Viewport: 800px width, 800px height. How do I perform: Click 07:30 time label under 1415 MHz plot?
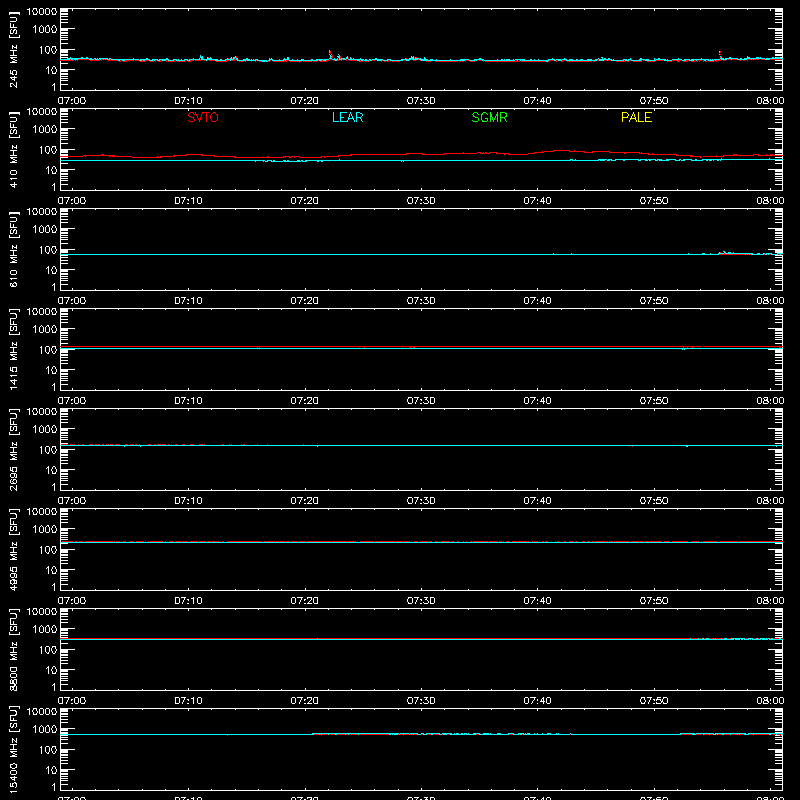point(421,401)
